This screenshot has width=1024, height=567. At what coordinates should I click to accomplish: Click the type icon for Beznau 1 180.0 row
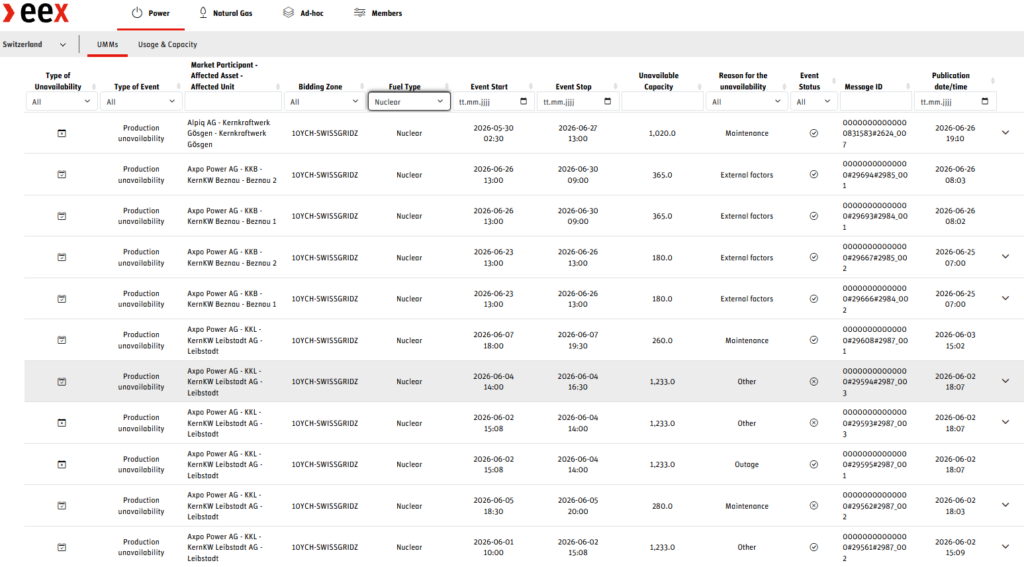(61, 299)
